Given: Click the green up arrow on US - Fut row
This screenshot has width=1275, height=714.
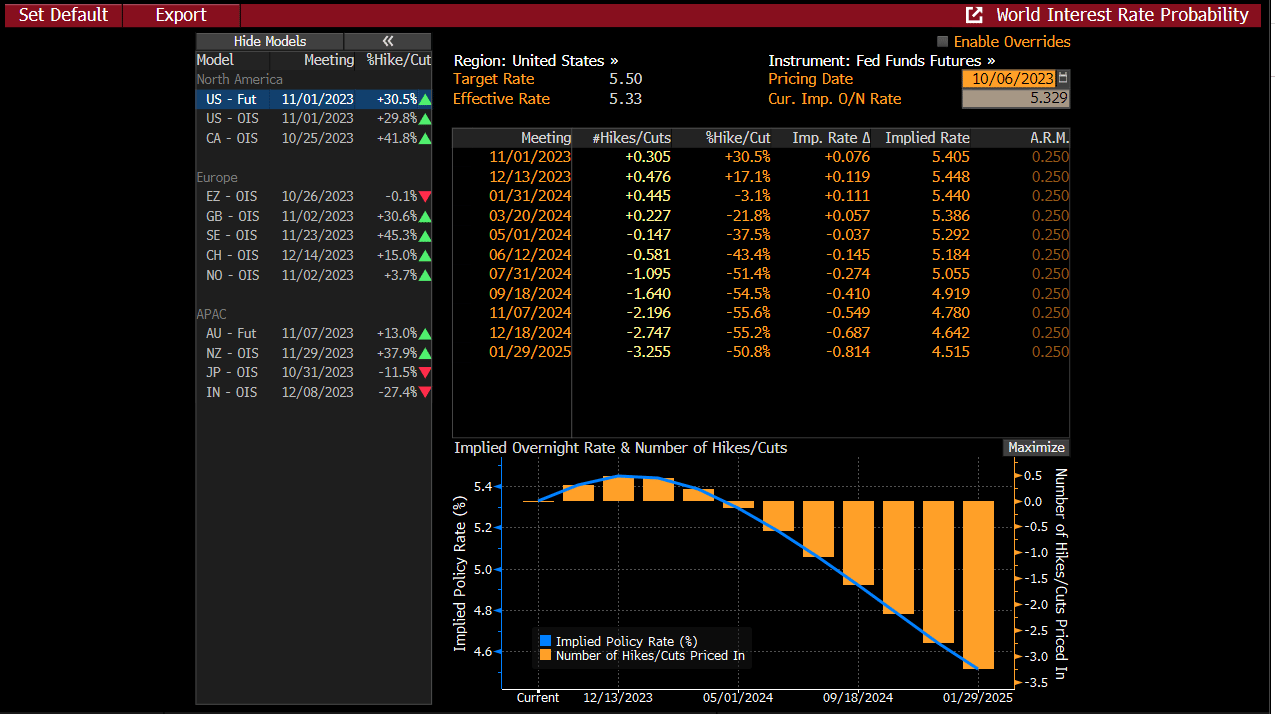Looking at the screenshot, I should point(425,99).
